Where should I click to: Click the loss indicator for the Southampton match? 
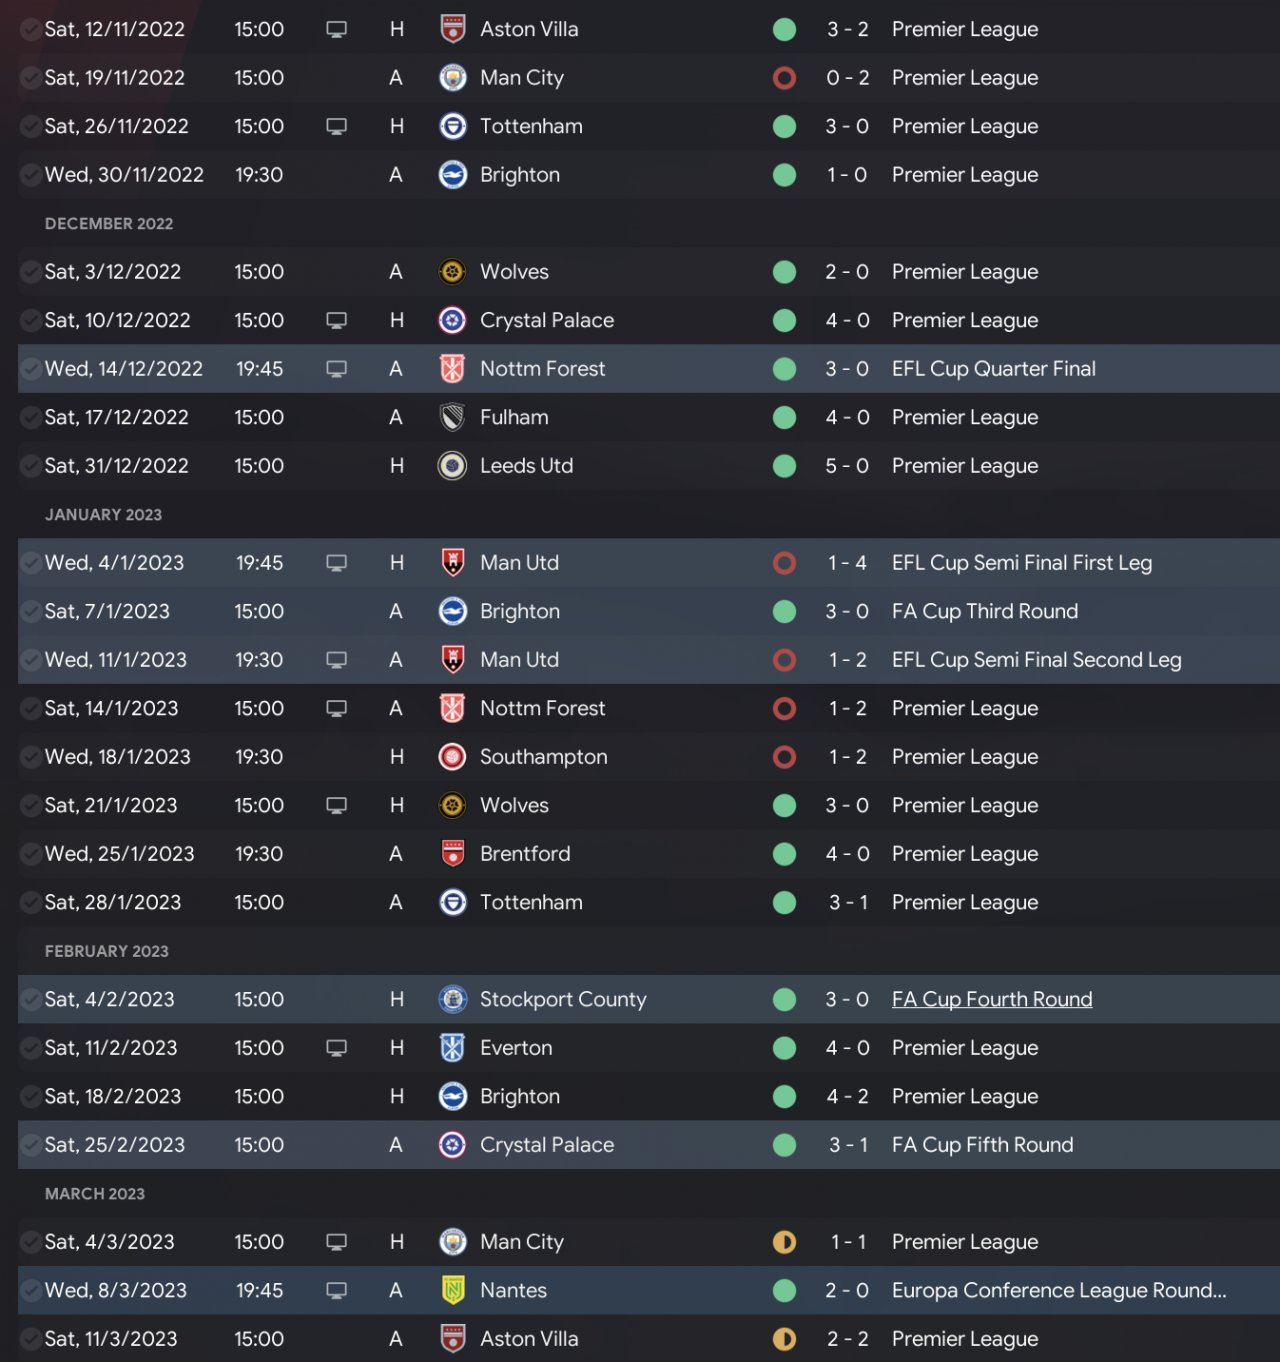coord(784,757)
